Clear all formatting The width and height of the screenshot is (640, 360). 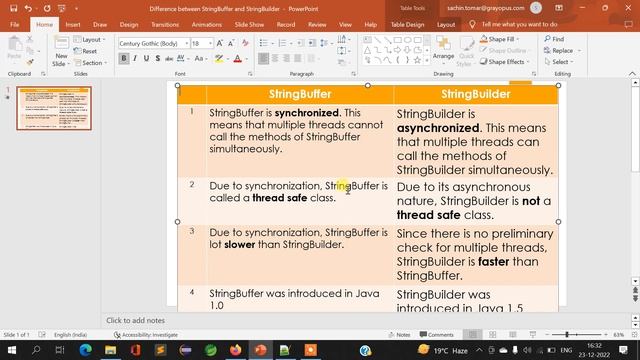(245, 43)
